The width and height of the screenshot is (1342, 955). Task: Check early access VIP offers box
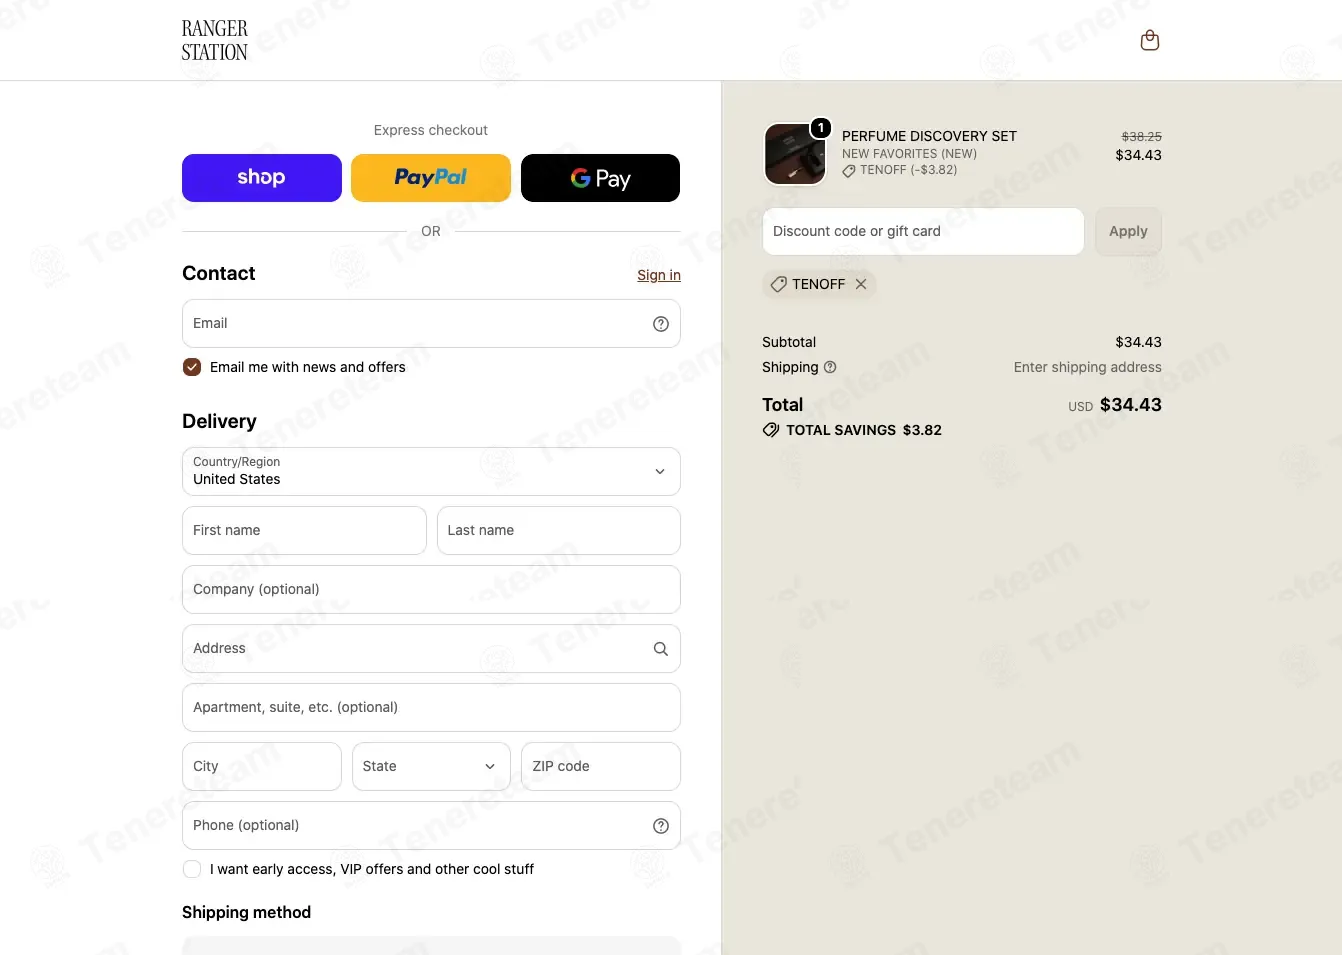click(192, 869)
